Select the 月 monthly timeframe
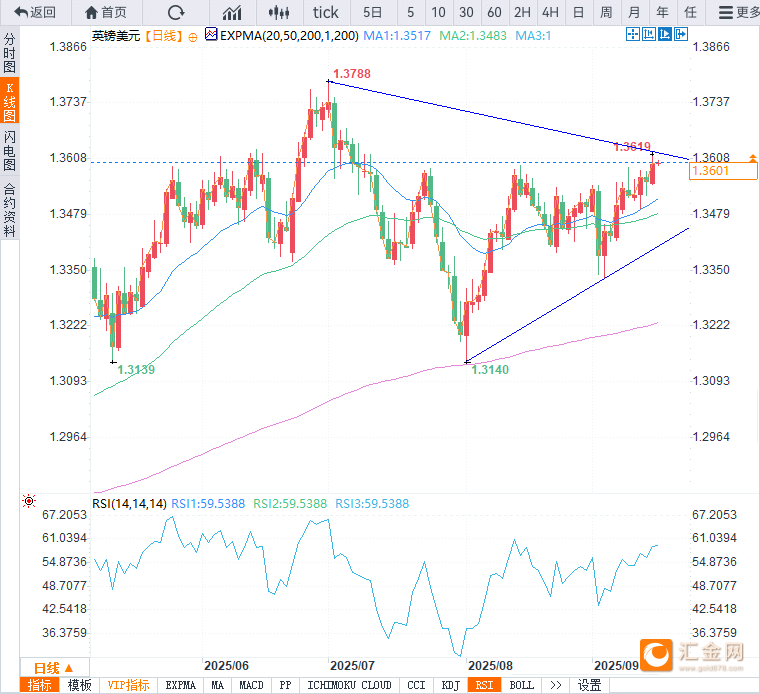The image size is (760, 694). (x=634, y=13)
